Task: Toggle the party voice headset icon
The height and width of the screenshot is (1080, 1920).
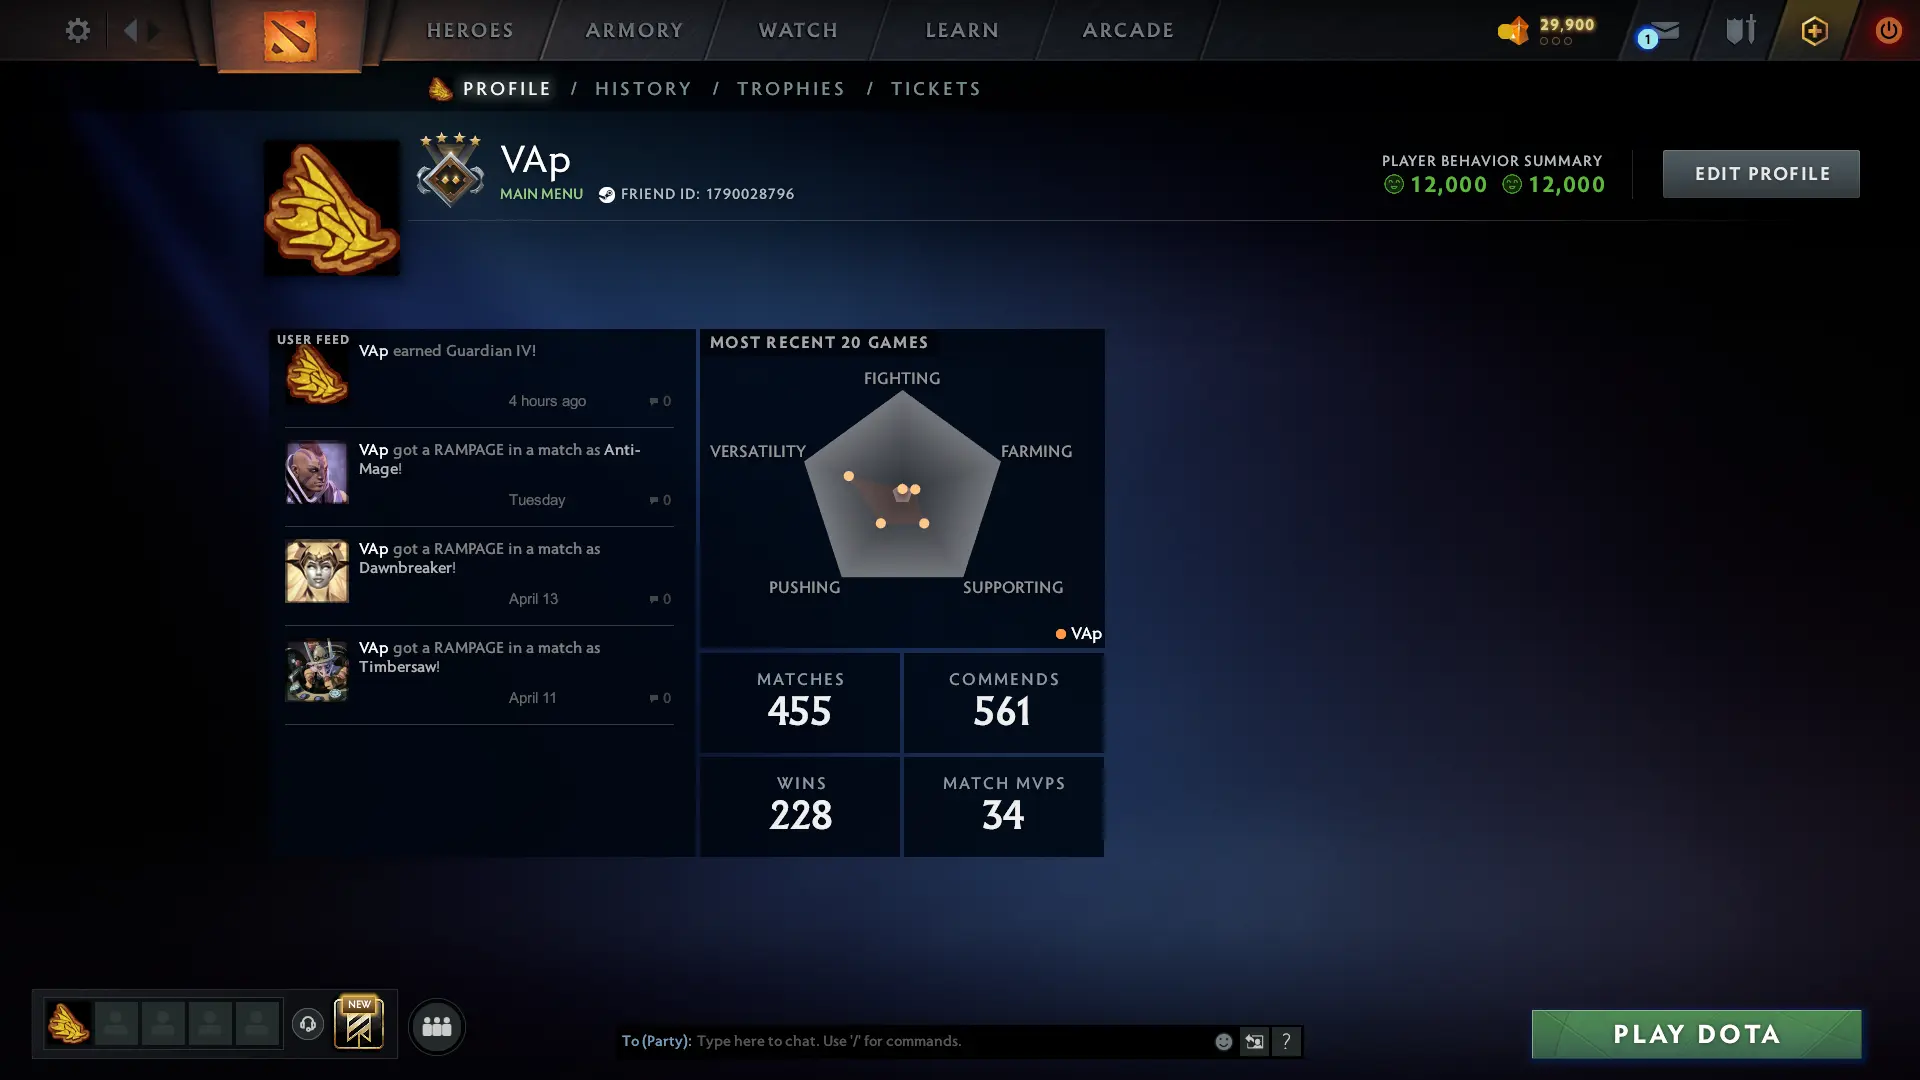Action: (307, 1024)
